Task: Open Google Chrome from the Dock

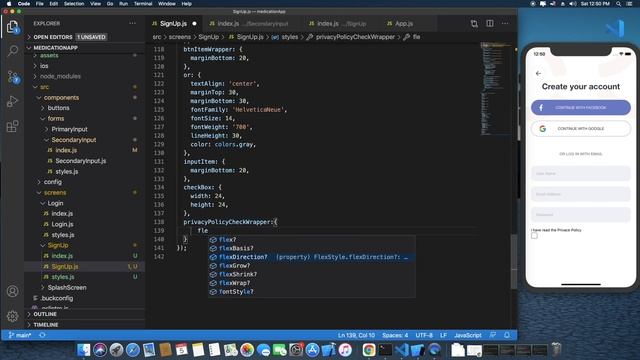Action: pos(369,350)
